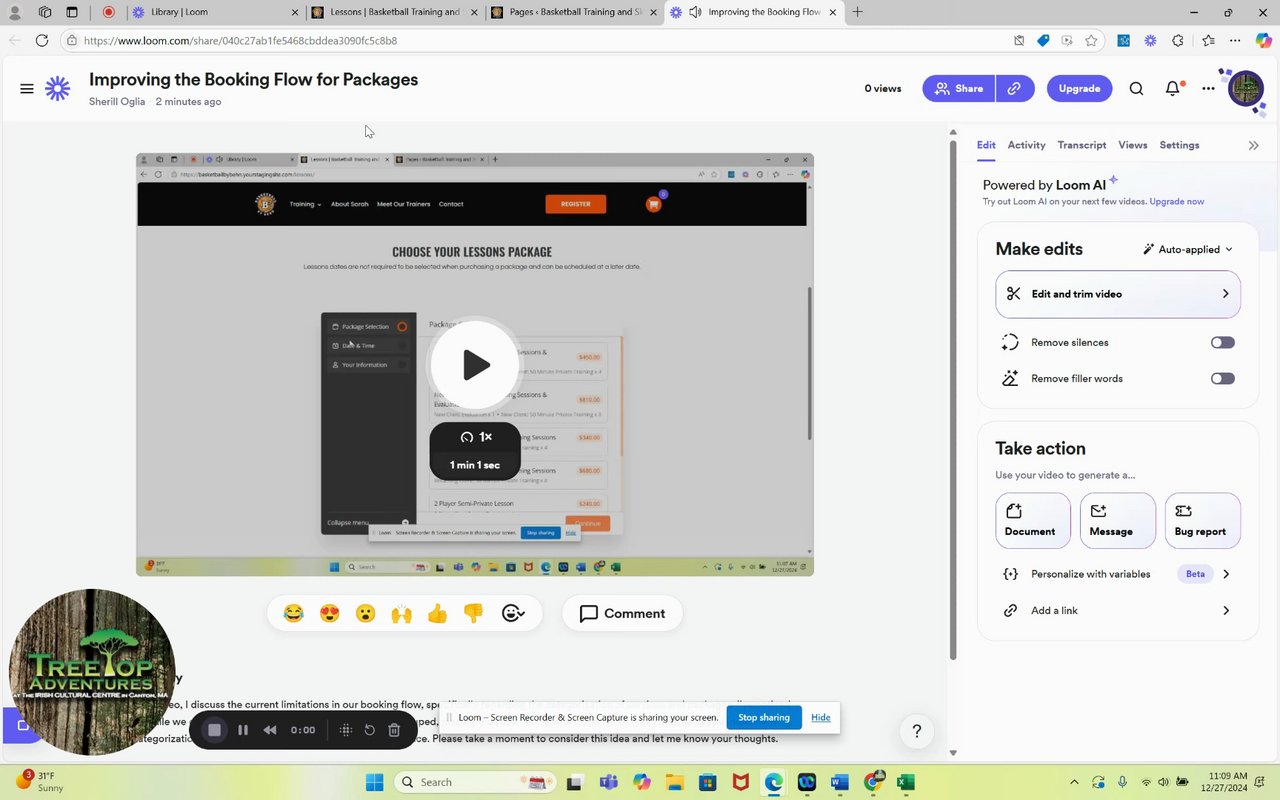Switch to Lessons | Basketball Training tab
The width and height of the screenshot is (1280, 800).
(395, 12)
